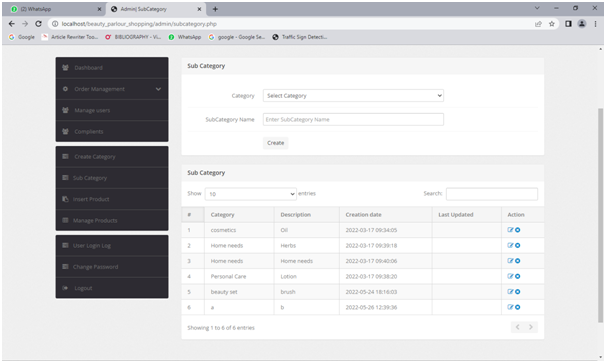
Task: Share this page from the address bar
Action: tap(538, 24)
